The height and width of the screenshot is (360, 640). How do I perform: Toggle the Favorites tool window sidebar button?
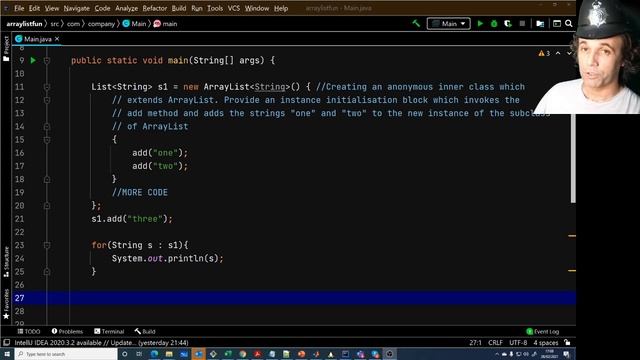(6, 304)
